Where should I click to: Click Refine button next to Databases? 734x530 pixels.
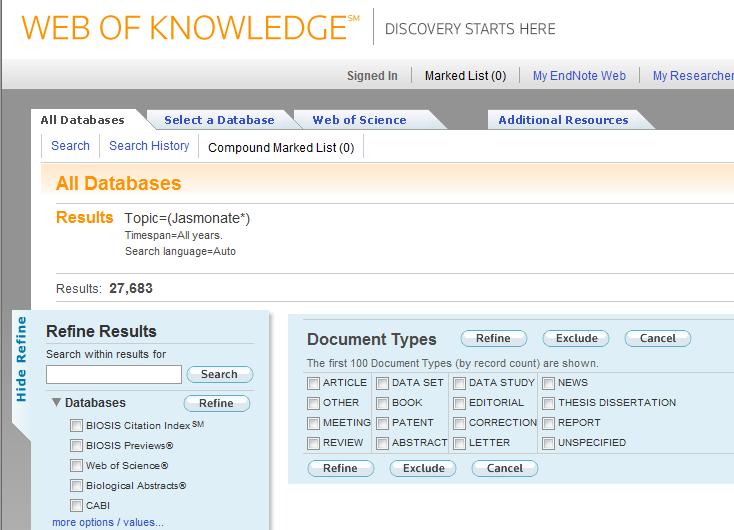point(217,403)
